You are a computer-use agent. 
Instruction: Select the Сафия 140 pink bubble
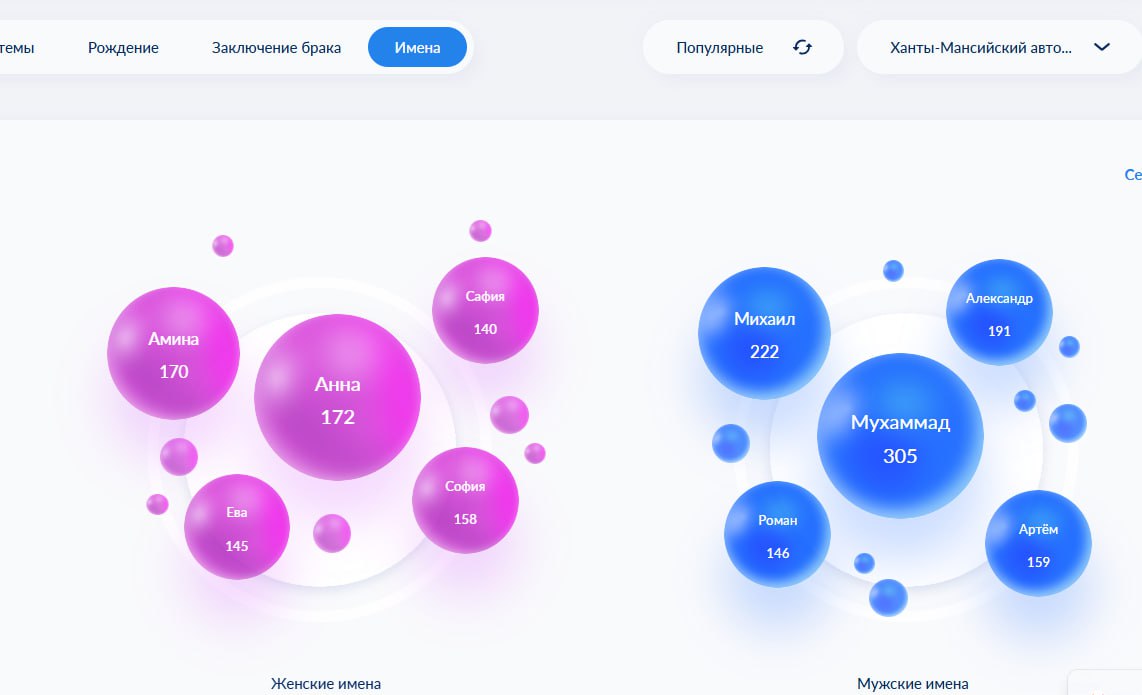pyautogui.click(x=485, y=310)
